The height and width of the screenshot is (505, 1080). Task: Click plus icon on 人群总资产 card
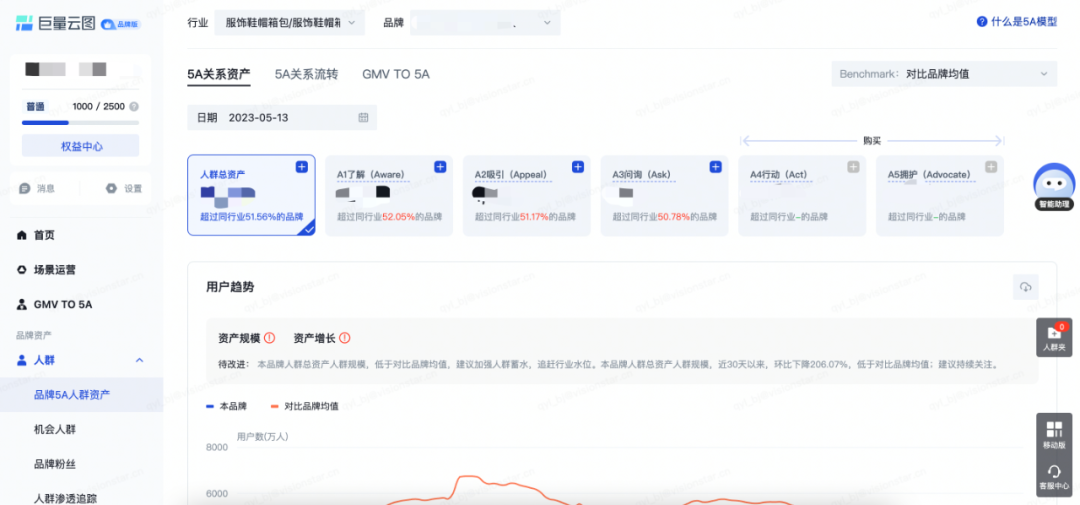point(302,167)
